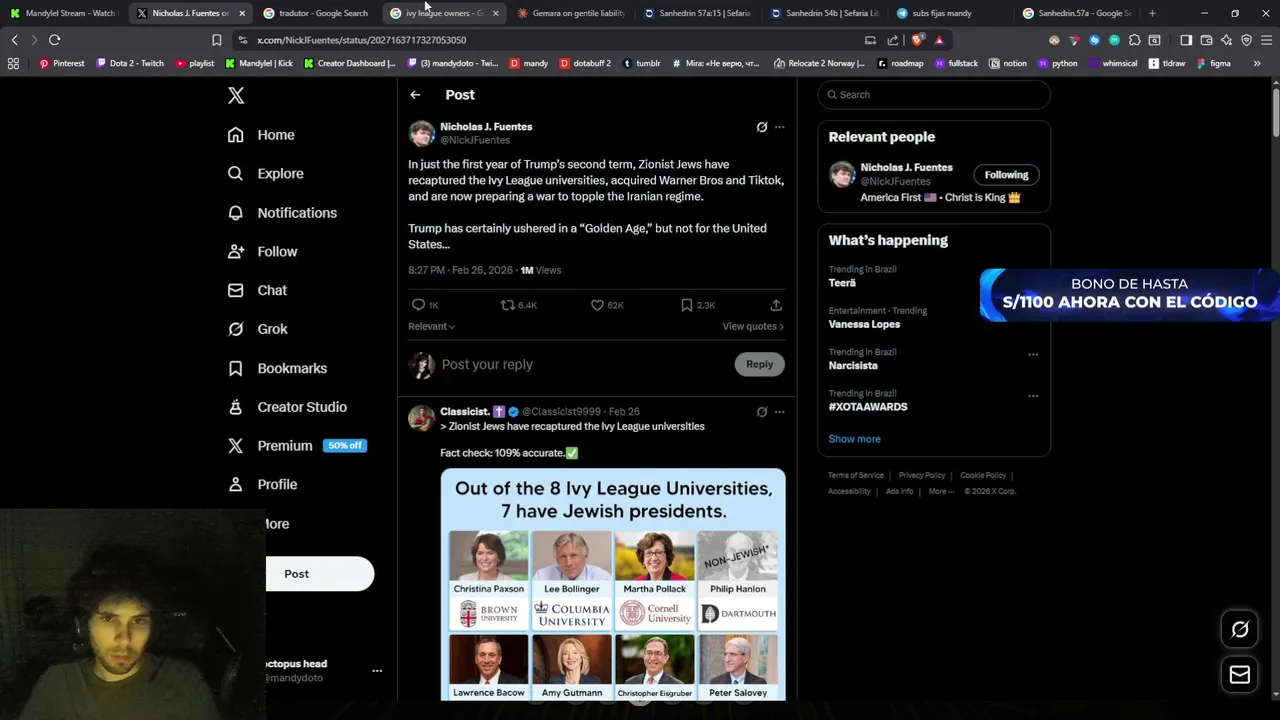Open Premium in the sidebar
This screenshot has height=720, width=1280.
(296, 446)
